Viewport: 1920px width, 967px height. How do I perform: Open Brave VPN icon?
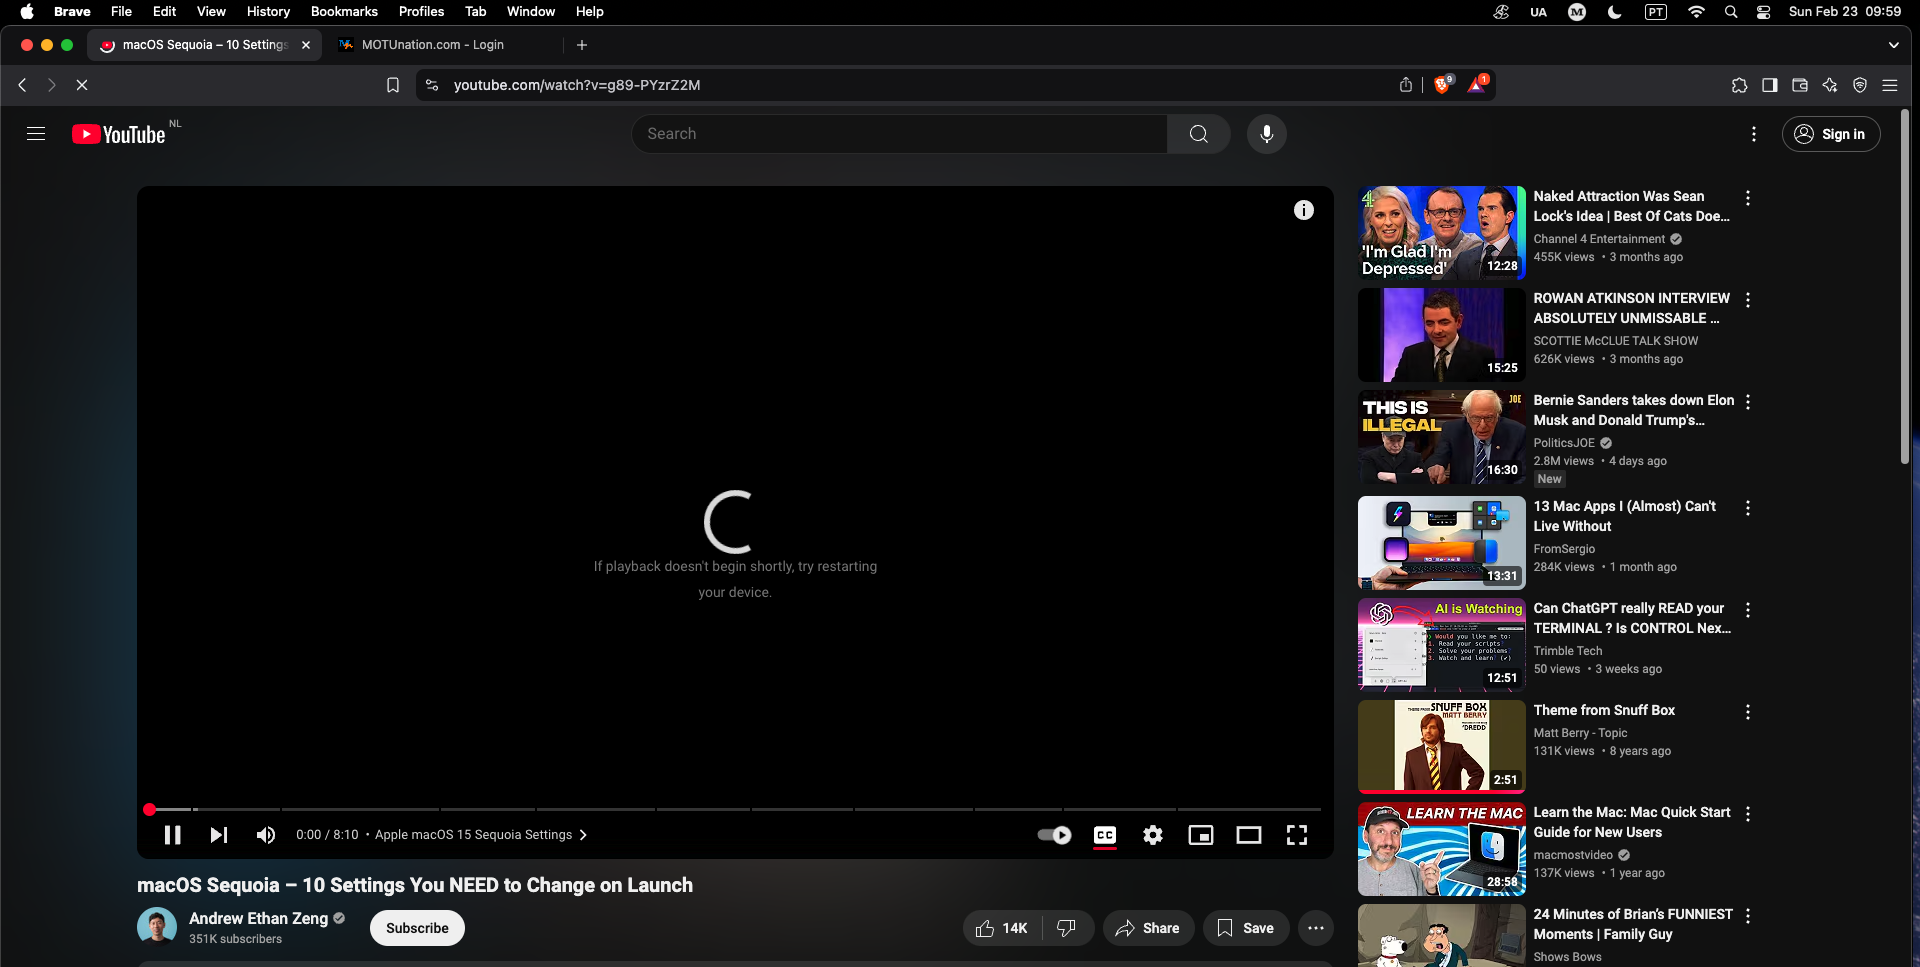(1860, 85)
